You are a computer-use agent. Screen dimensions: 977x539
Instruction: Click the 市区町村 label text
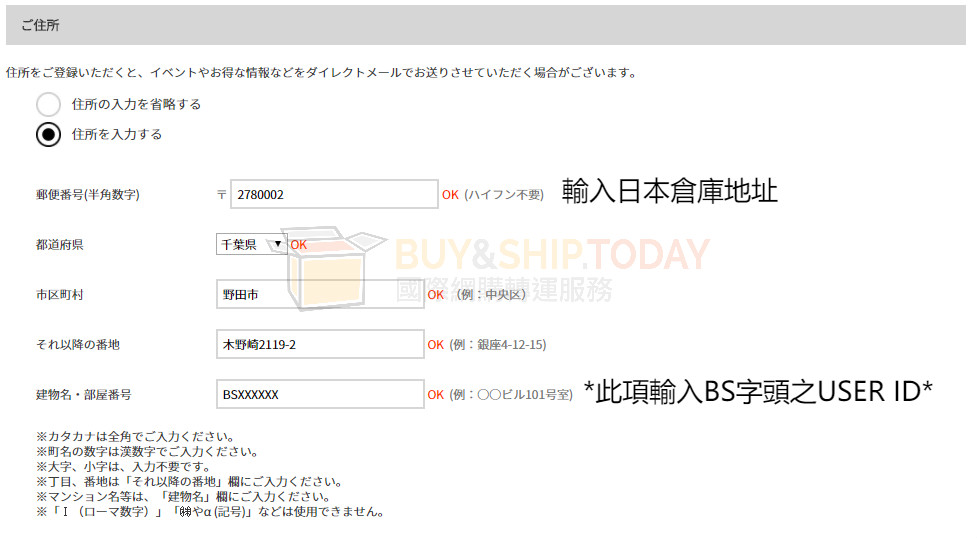(x=59, y=295)
